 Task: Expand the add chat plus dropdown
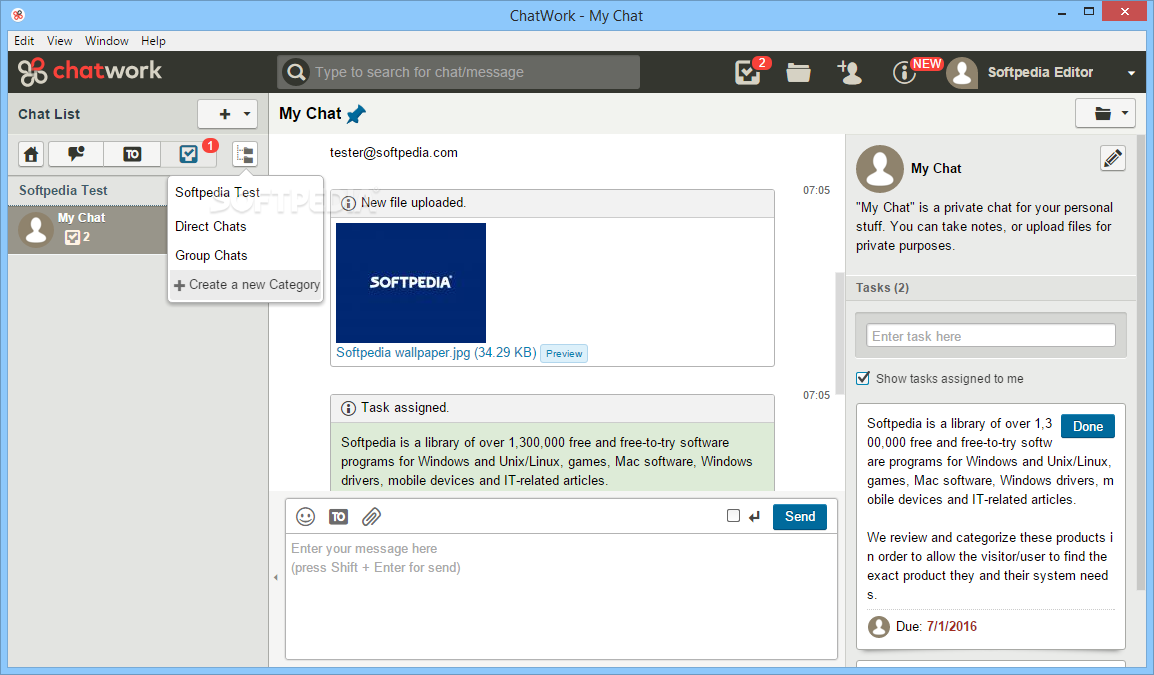click(227, 114)
